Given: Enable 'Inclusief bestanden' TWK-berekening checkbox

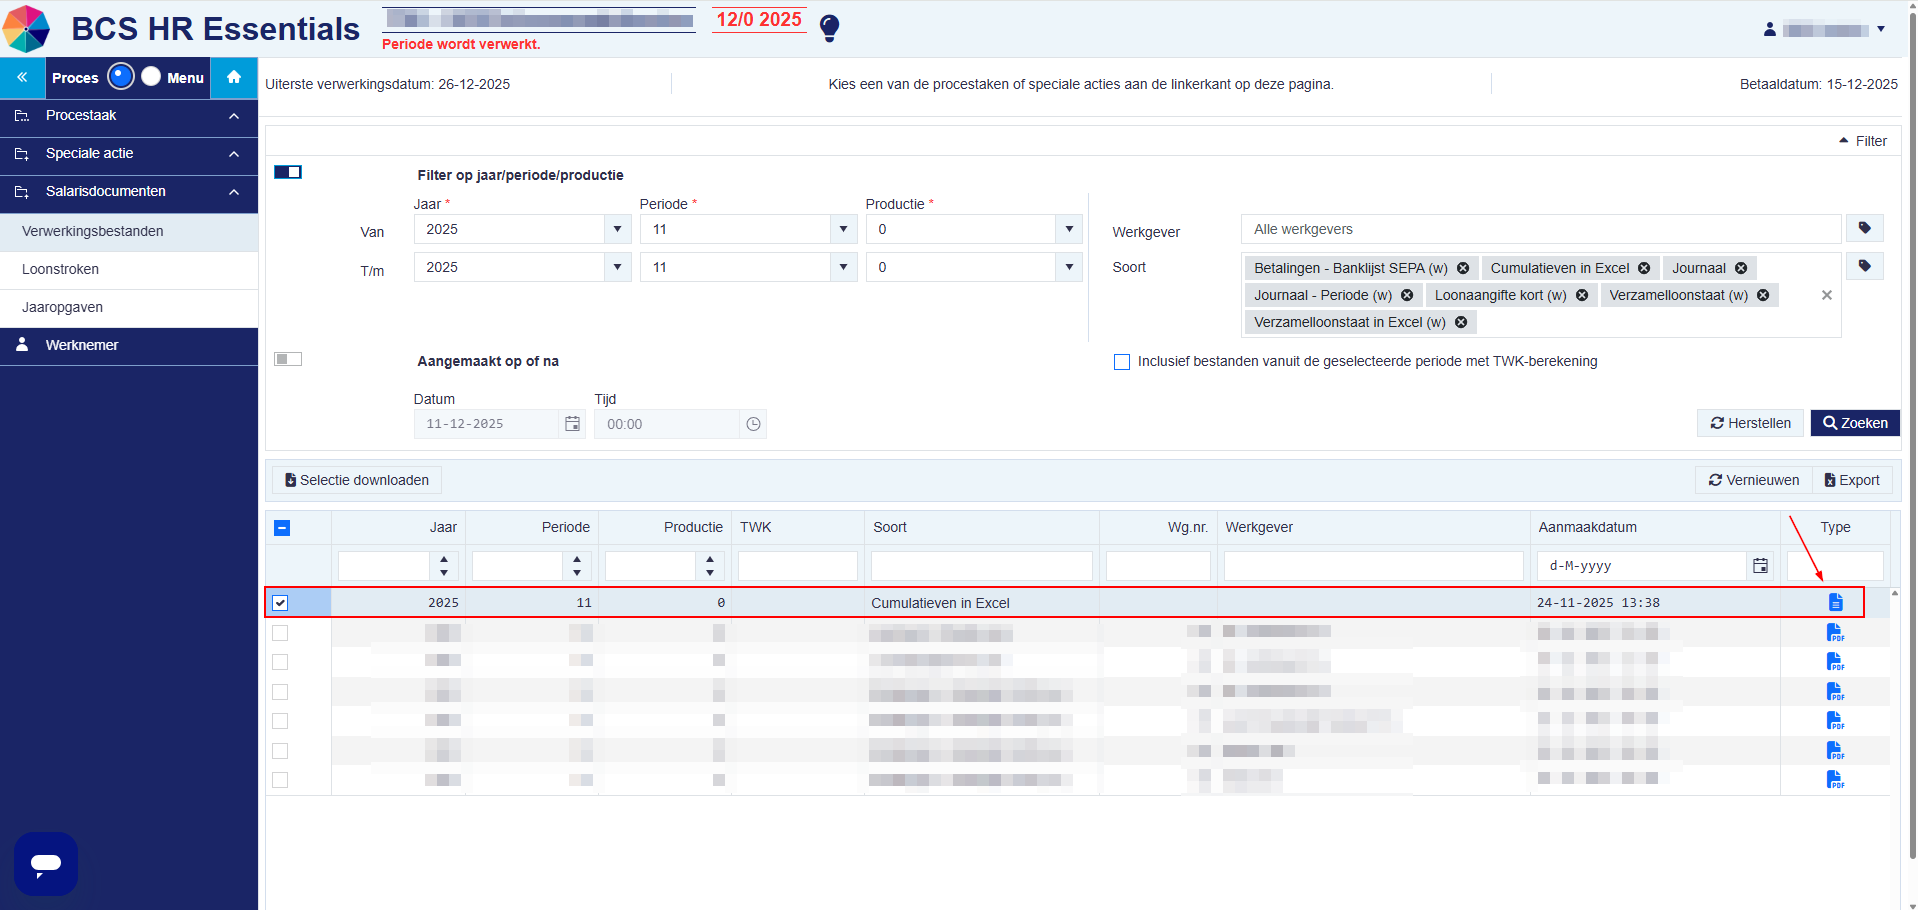Looking at the screenshot, I should pyautogui.click(x=1122, y=362).
